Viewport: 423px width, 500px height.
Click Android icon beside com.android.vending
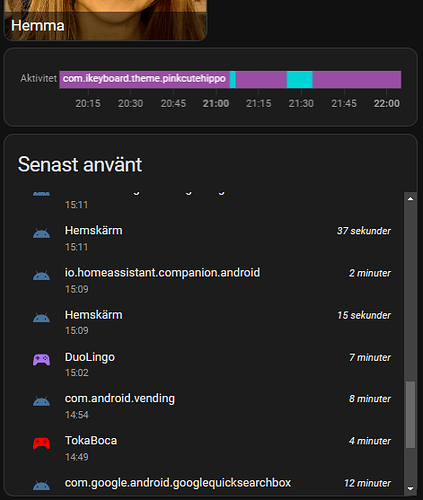pyautogui.click(x=41, y=401)
